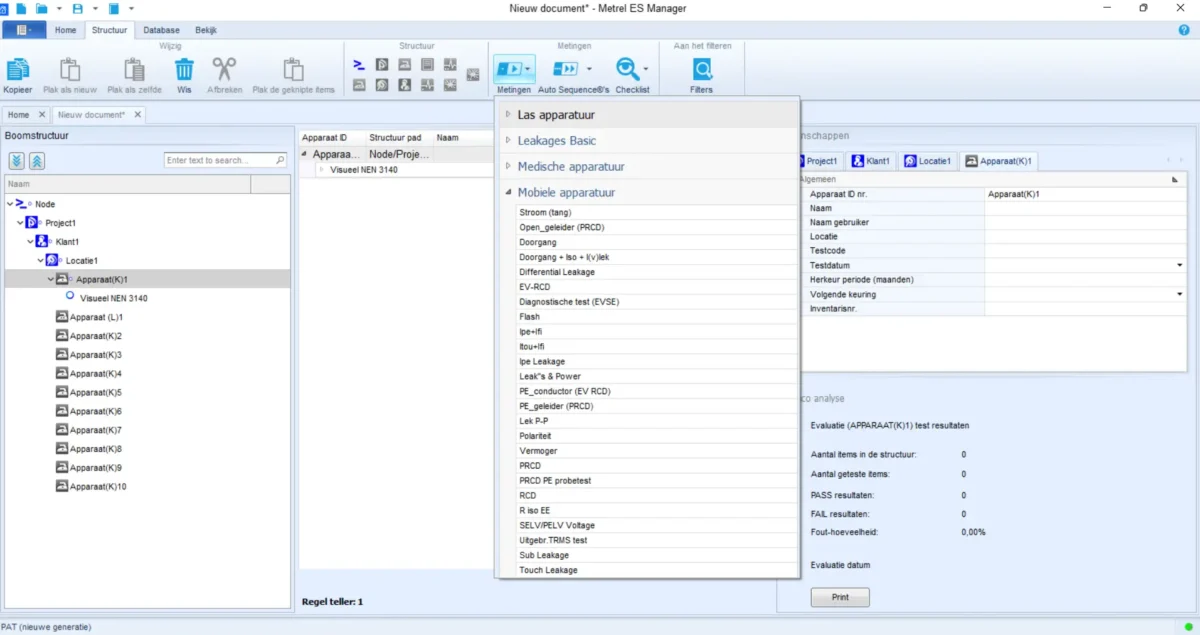
Task: Collapse the Project1 tree node
Action: click(20, 223)
